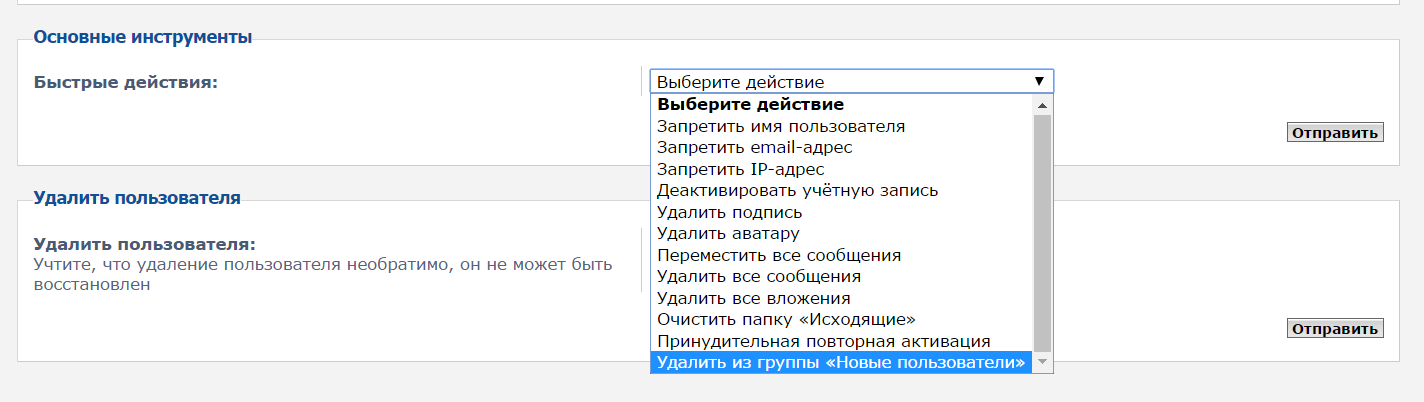Select the bold 'Выберите действие' list option
Screen dimensions: 1424x402
(750, 104)
